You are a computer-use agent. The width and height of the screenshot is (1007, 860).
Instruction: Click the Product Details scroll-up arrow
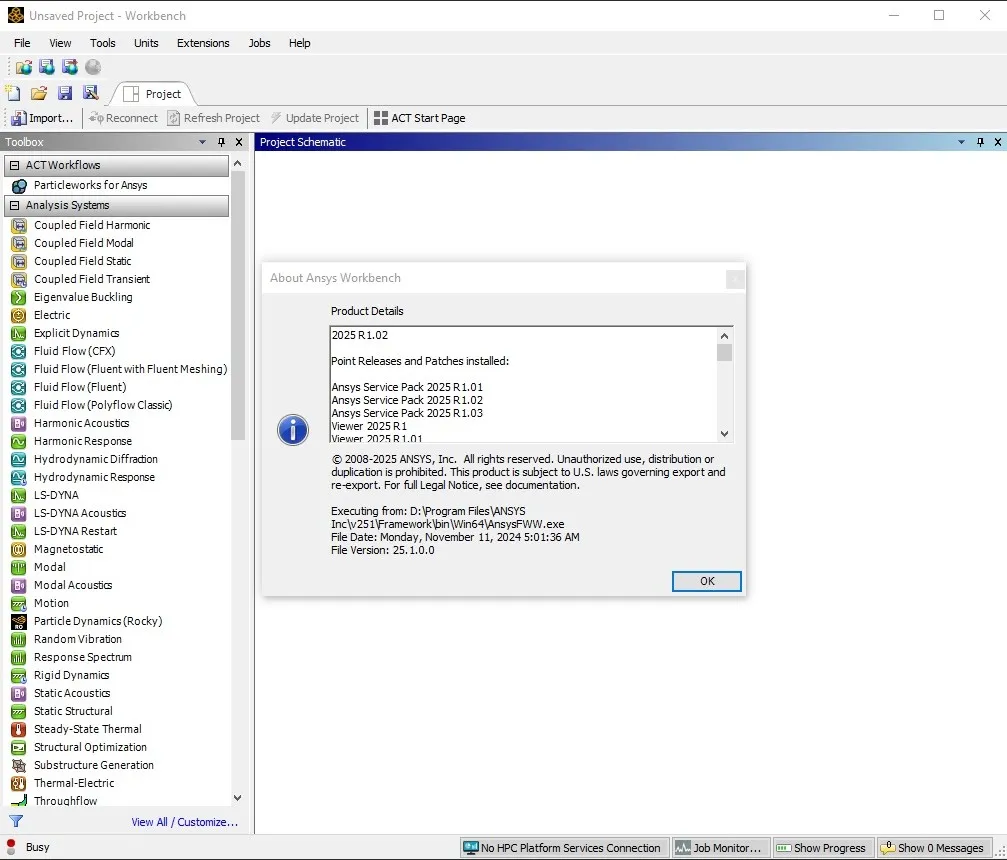pos(724,336)
